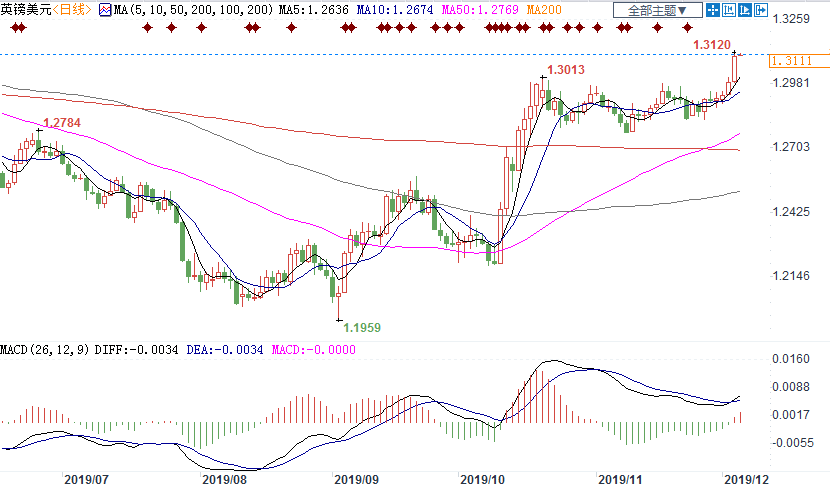
Task: Click the 1.2425 price axis label
Action: [791, 212]
